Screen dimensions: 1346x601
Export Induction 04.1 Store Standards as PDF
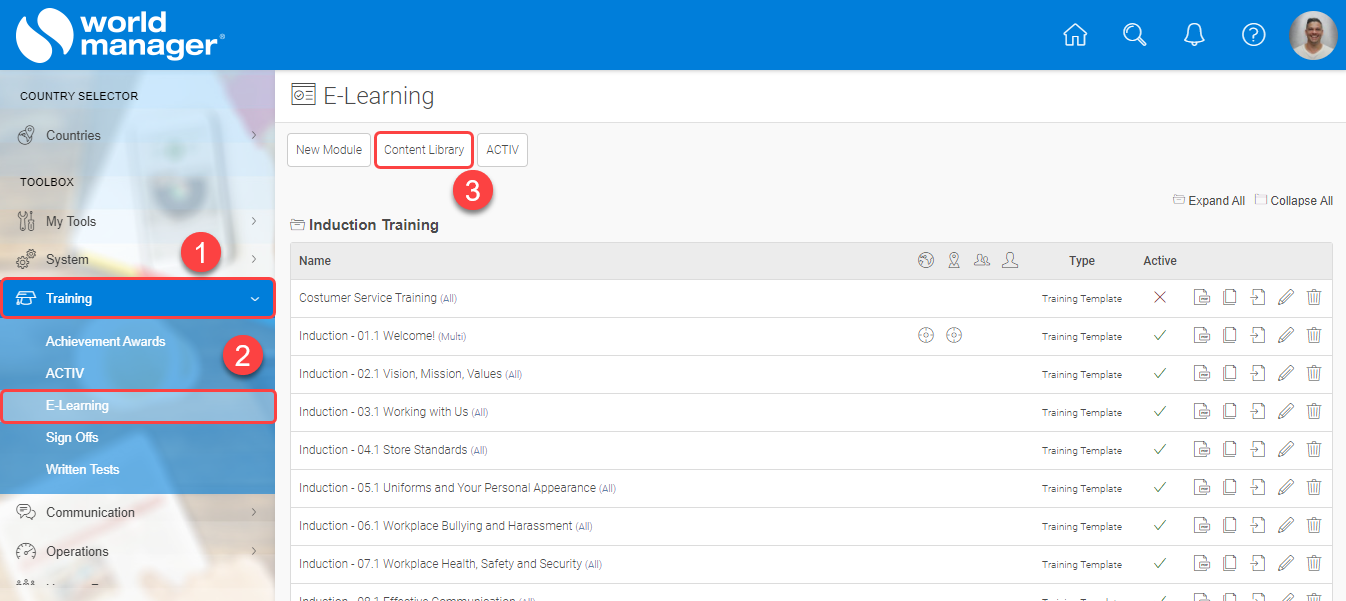(1202, 449)
